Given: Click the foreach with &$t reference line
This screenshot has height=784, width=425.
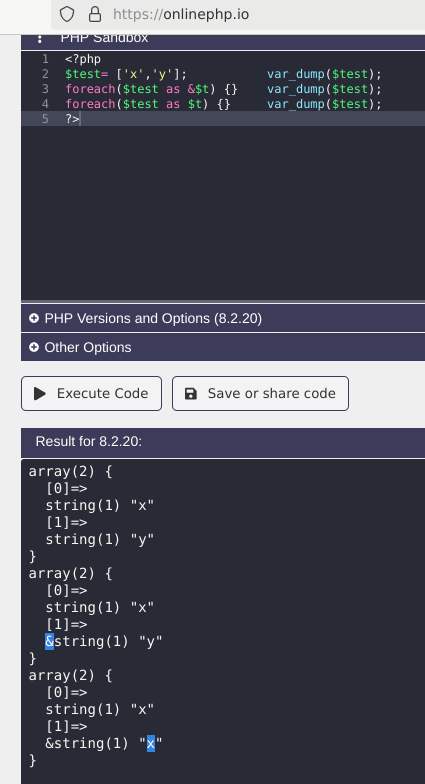Looking at the screenshot, I should point(152,89).
